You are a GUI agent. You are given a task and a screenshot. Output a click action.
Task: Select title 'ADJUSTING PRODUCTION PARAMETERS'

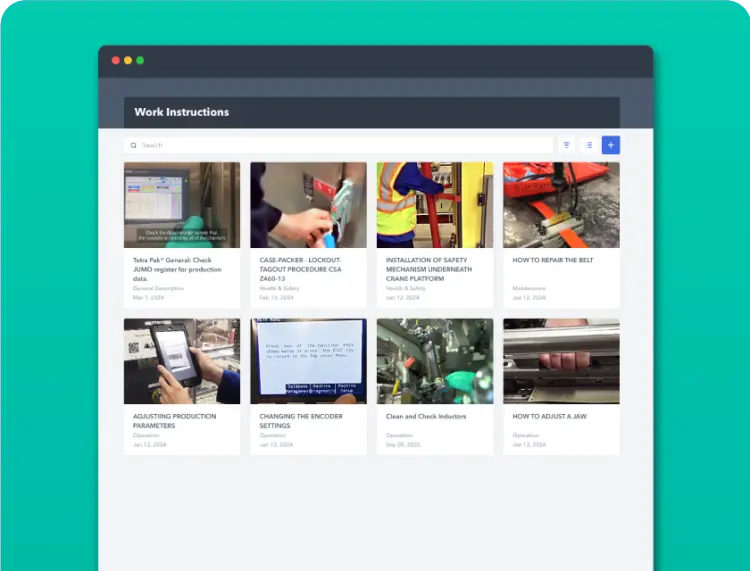(174, 421)
